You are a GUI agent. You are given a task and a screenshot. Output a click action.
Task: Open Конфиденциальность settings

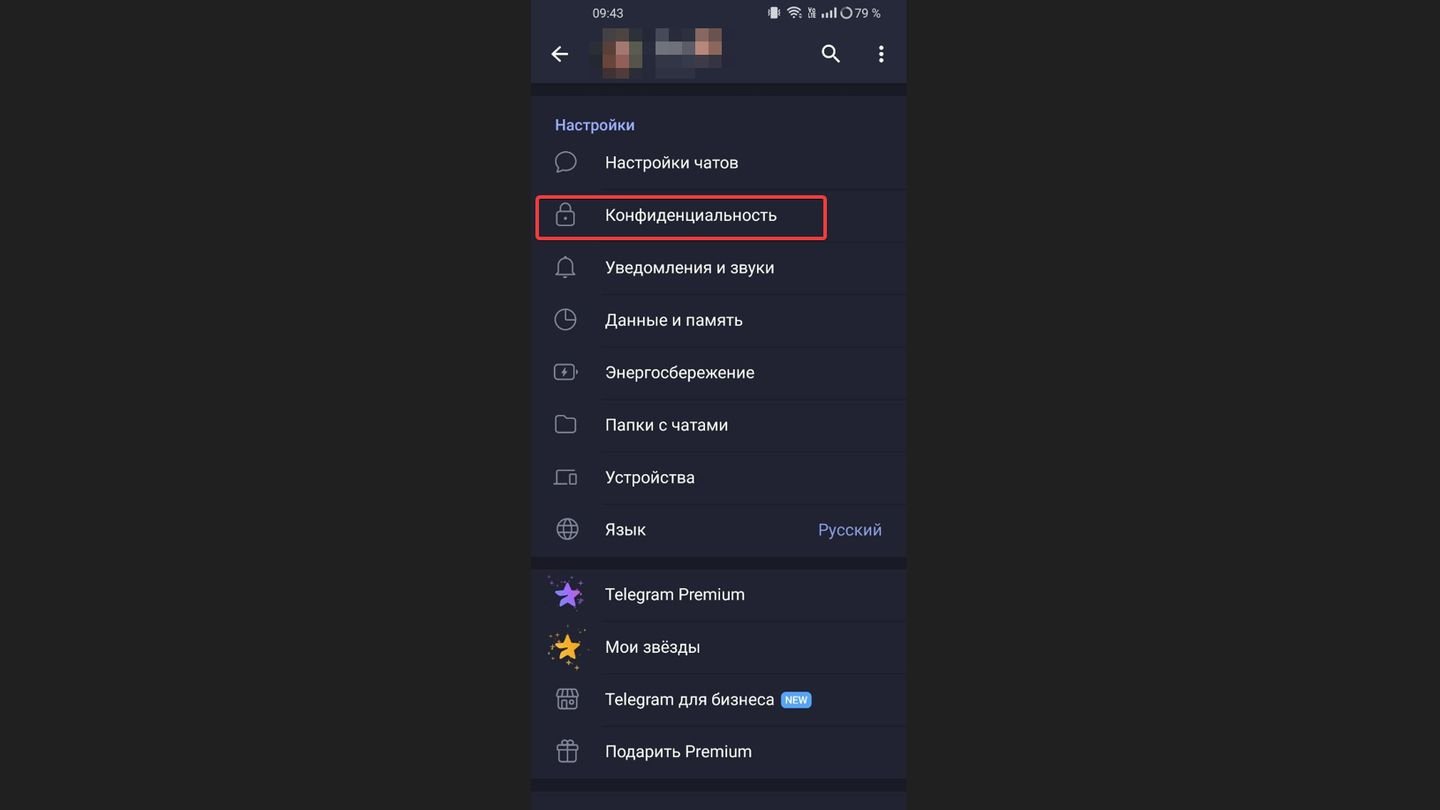click(x=692, y=215)
